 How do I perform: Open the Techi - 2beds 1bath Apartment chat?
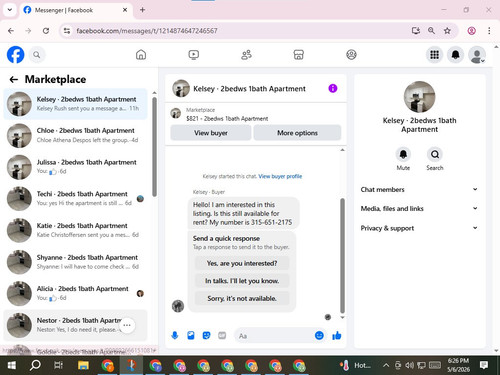pyautogui.click(x=76, y=198)
